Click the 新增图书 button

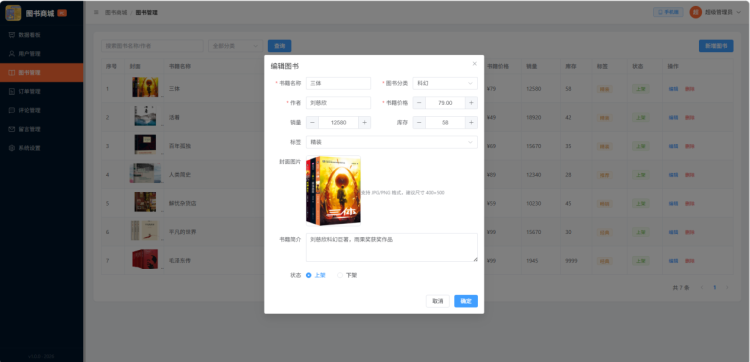pos(716,46)
